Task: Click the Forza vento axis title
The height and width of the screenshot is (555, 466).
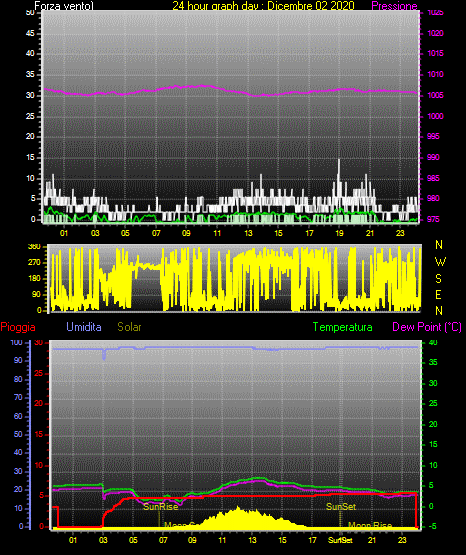Action: [64, 6]
